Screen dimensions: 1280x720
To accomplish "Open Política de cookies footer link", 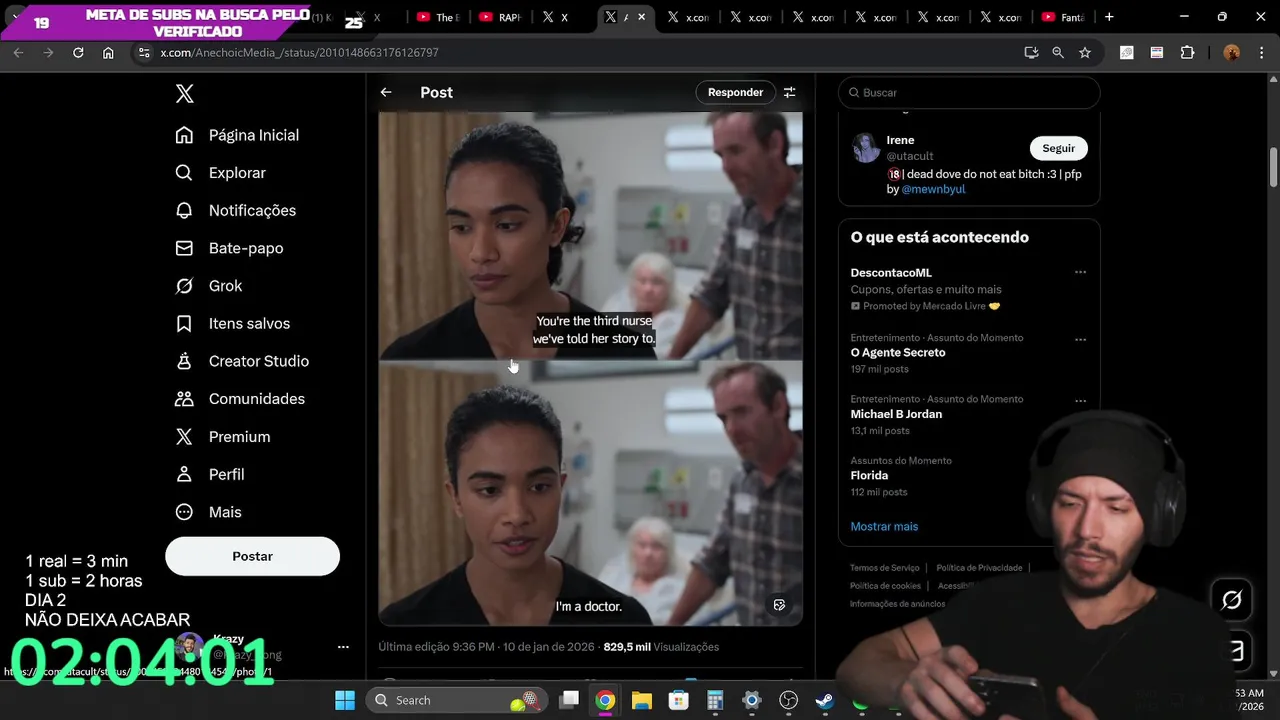I will click(885, 586).
